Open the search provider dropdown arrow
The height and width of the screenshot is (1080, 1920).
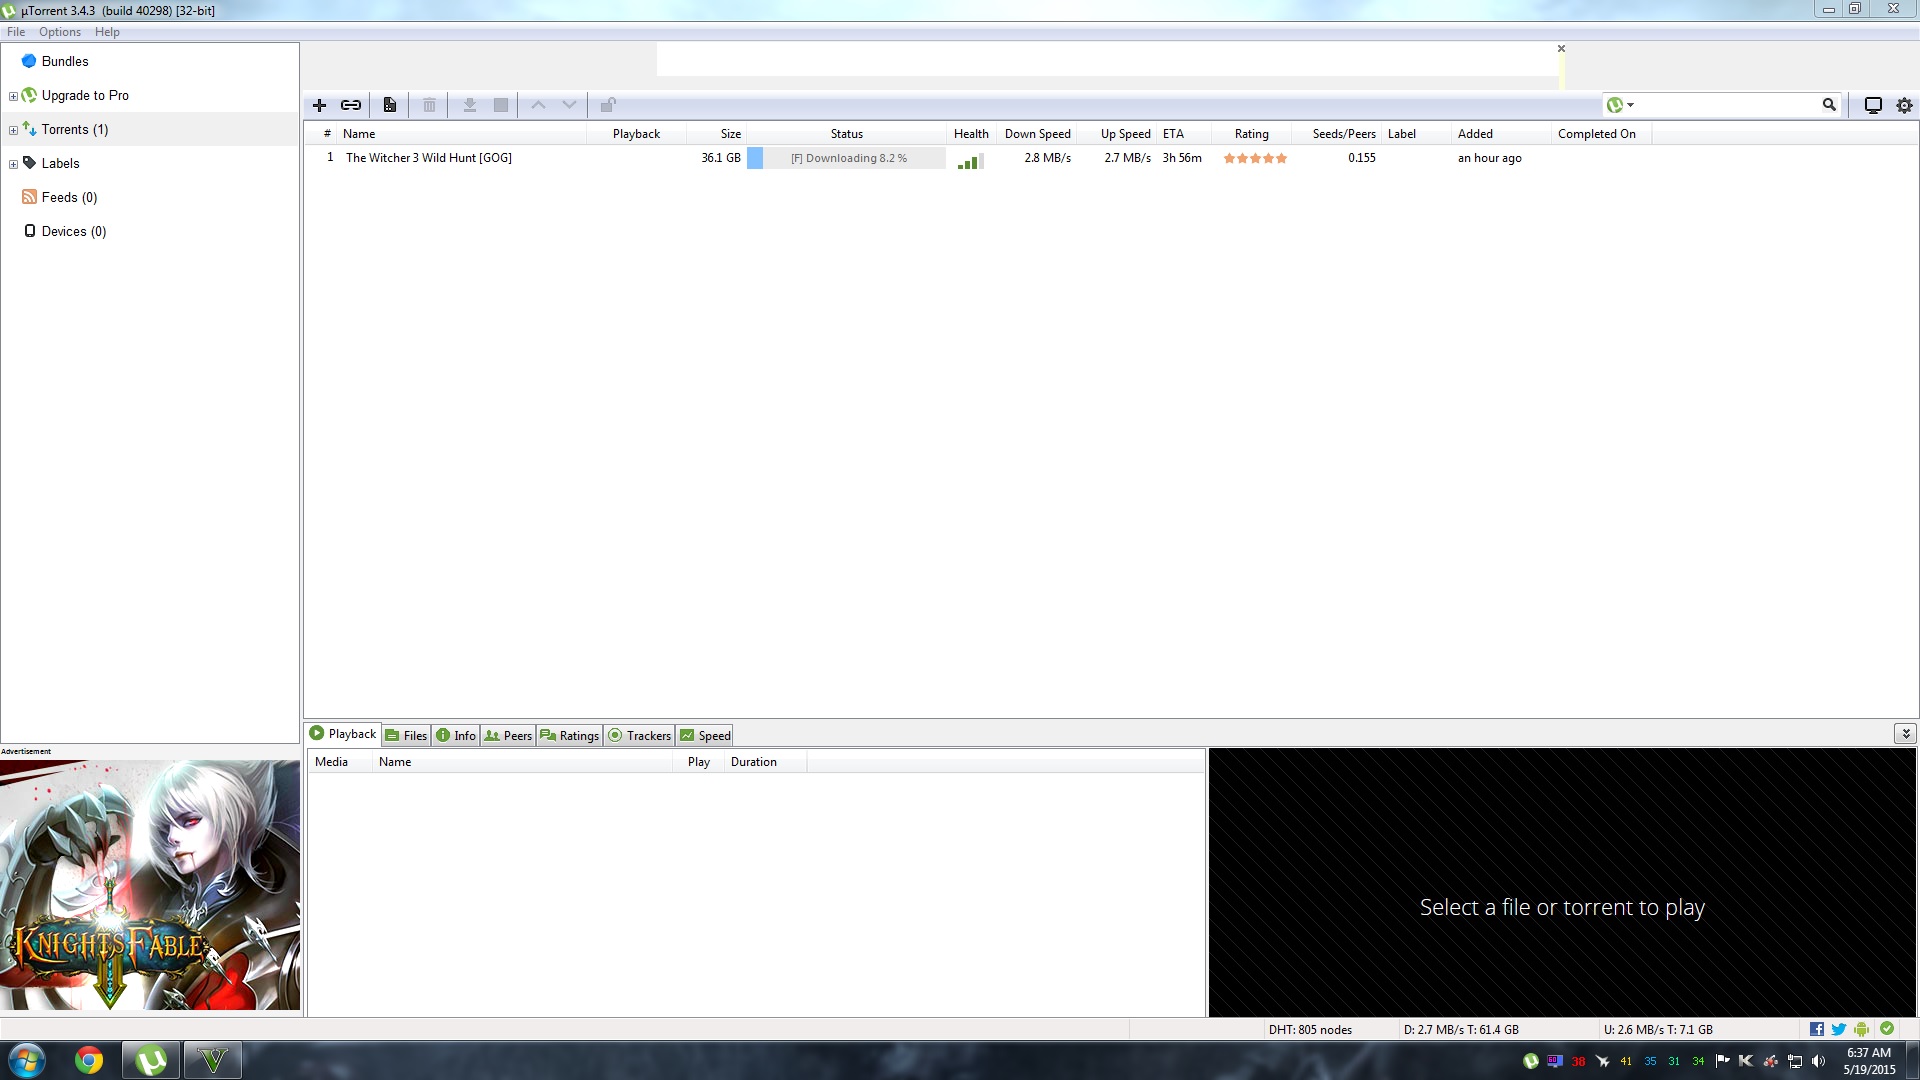[1631, 105]
